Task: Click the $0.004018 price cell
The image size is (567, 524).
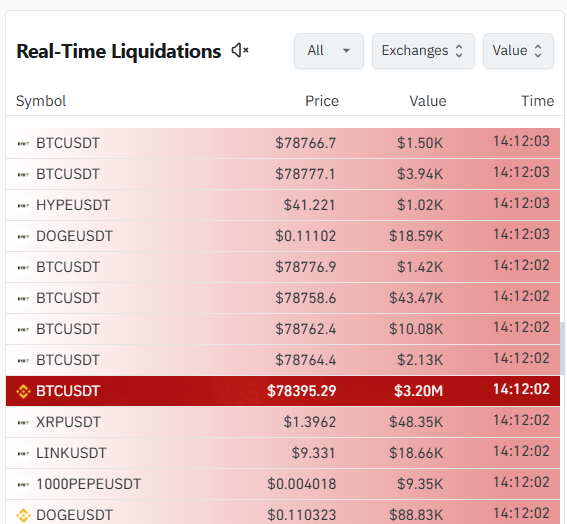Action: [302, 484]
